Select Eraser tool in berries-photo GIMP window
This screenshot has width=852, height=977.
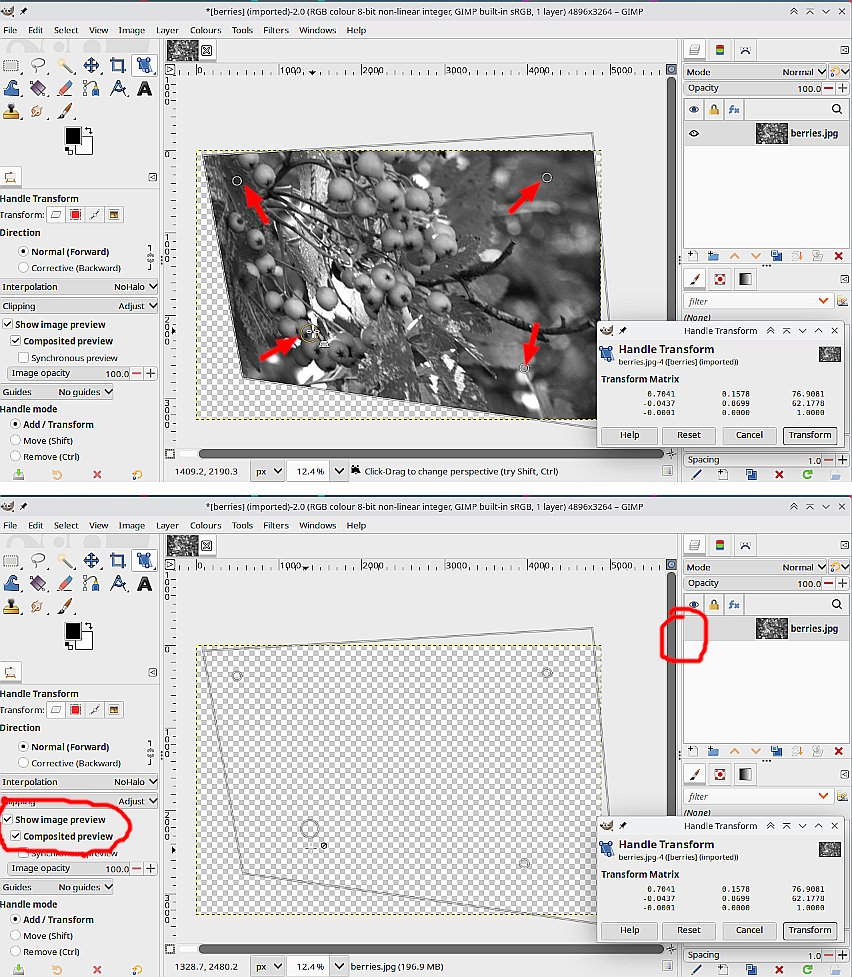[65, 88]
